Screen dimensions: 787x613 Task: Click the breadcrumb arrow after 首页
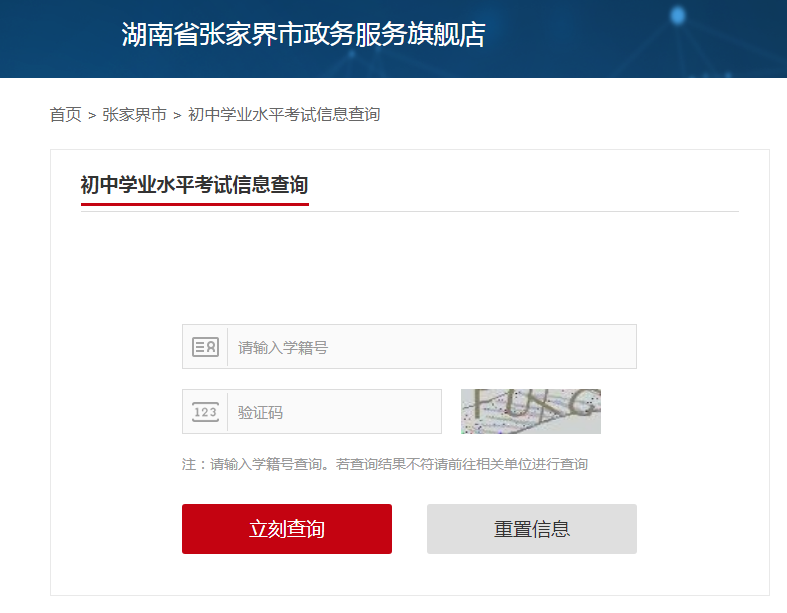(x=92, y=116)
